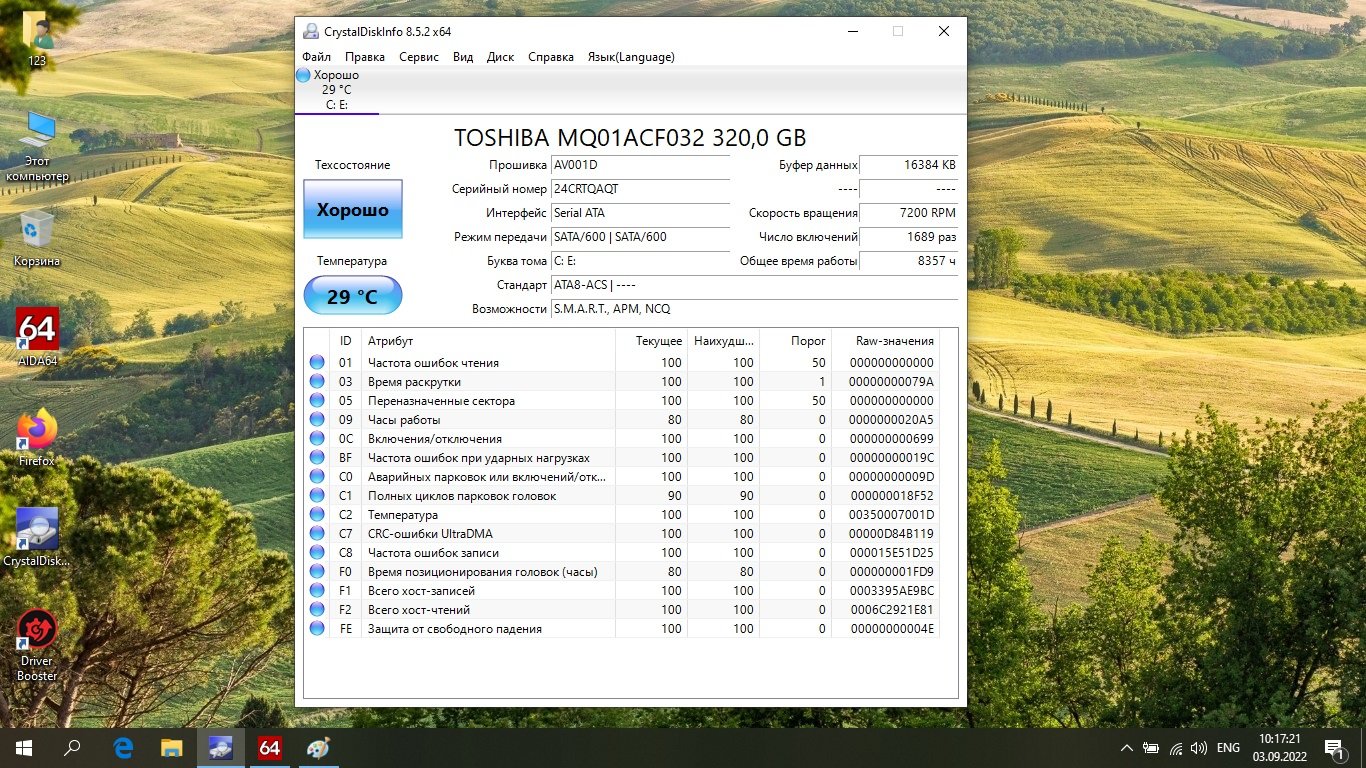The height and width of the screenshot is (768, 1366).
Task: Click the Raw-значения column header
Action: [x=884, y=341]
